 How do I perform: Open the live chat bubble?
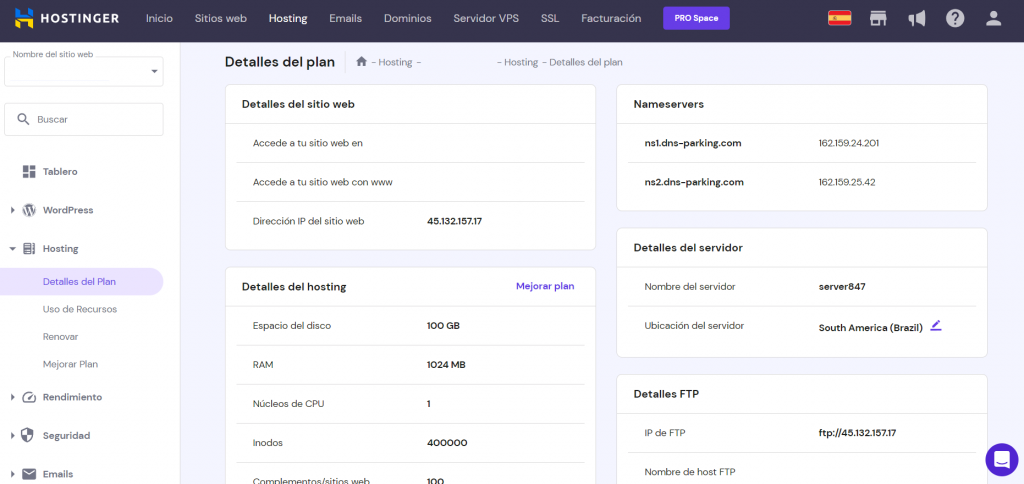tap(1001, 459)
